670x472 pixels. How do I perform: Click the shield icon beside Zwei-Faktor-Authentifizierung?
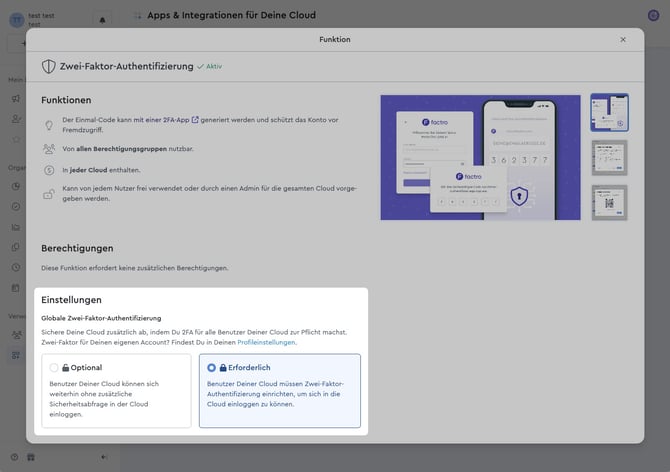pos(48,66)
